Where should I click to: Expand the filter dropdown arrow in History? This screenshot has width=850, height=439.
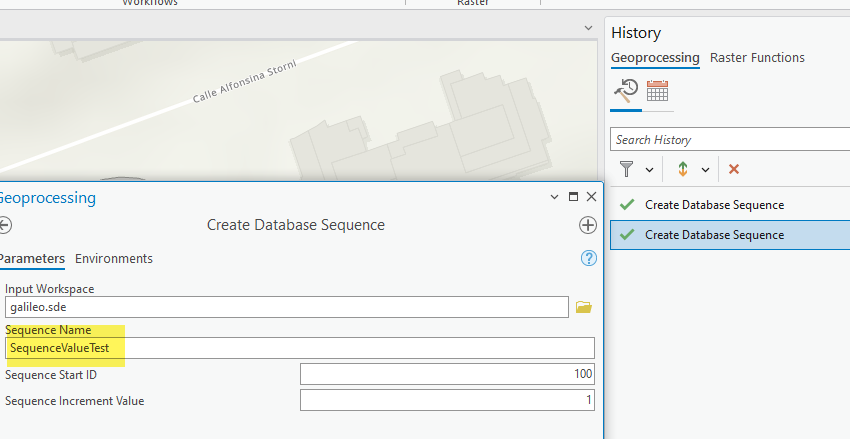(650, 170)
